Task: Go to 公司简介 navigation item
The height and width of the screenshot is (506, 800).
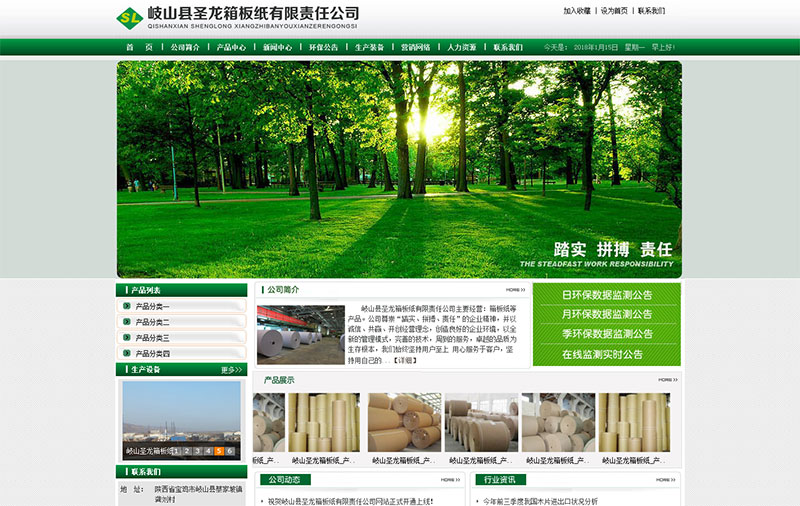Action: click(185, 47)
